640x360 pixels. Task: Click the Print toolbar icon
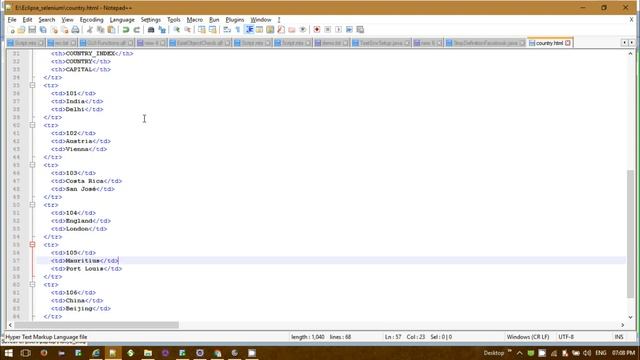pos(75,30)
